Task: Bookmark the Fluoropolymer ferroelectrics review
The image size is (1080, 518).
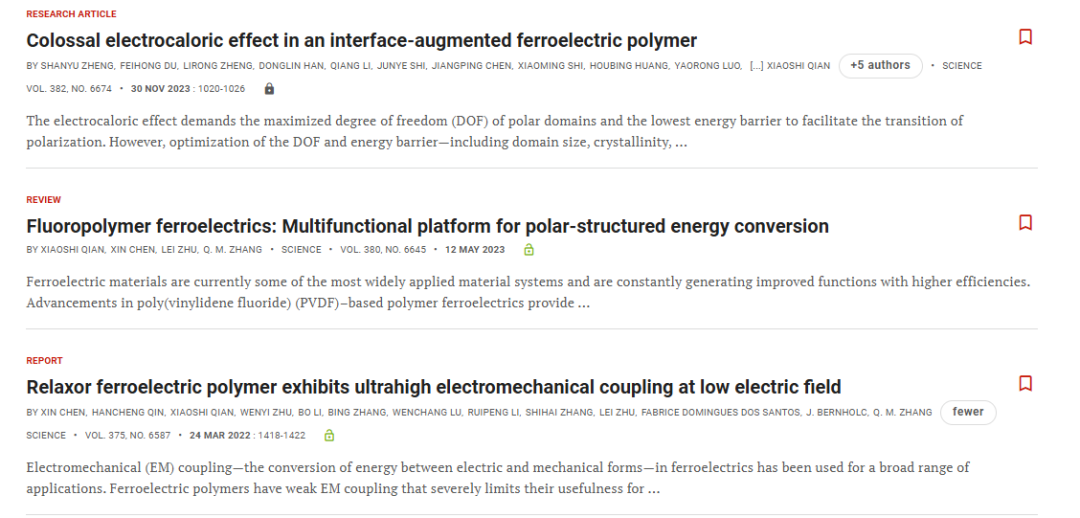Action: tap(1025, 222)
